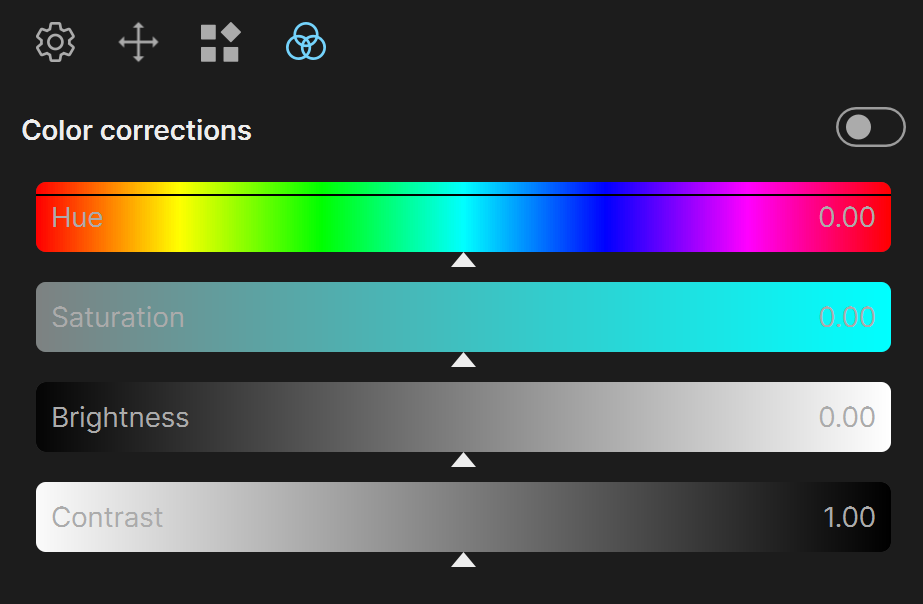Click the Brightness label text
Viewport: 923px width, 604px height.
[120, 419]
